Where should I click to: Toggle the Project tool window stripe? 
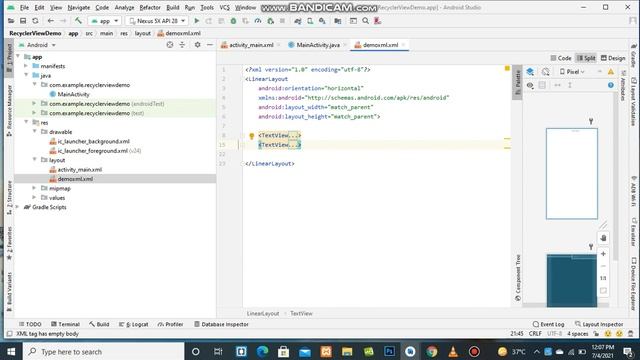coord(9,58)
